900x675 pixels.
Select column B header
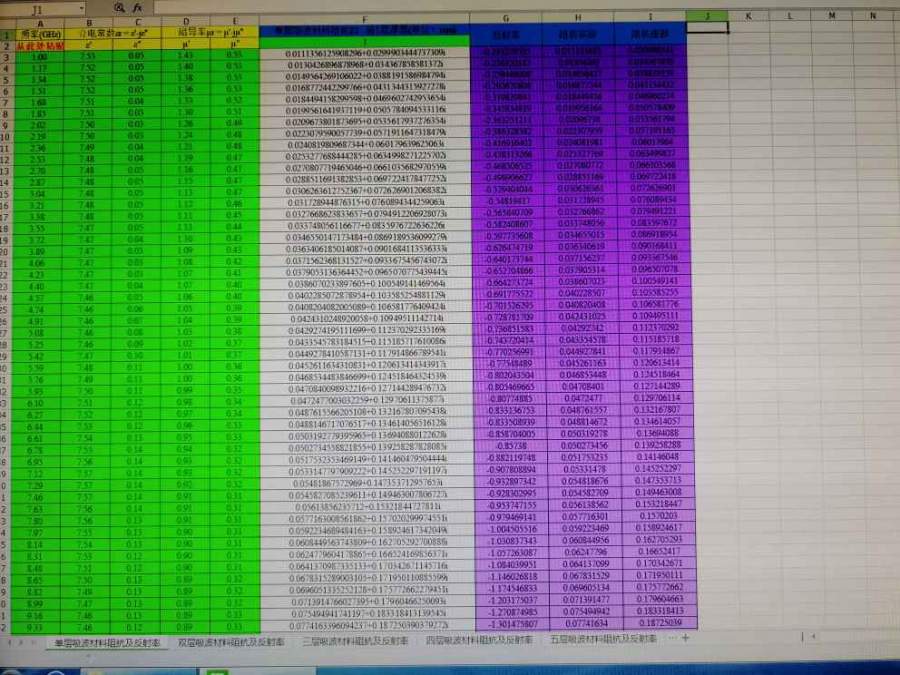(89, 23)
